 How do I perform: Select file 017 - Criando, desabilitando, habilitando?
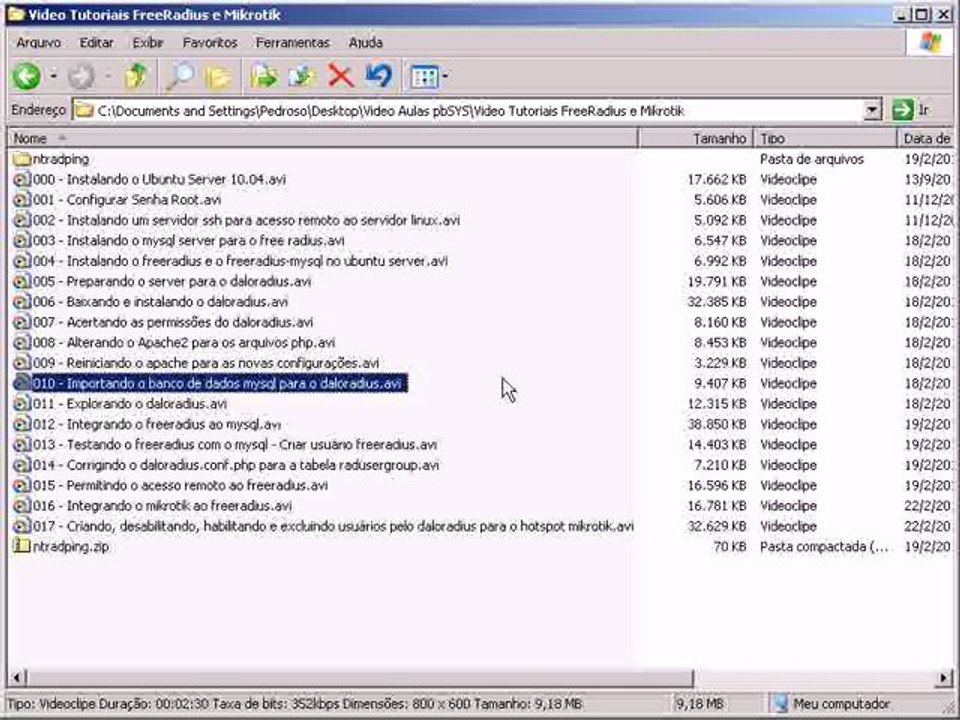[333, 526]
